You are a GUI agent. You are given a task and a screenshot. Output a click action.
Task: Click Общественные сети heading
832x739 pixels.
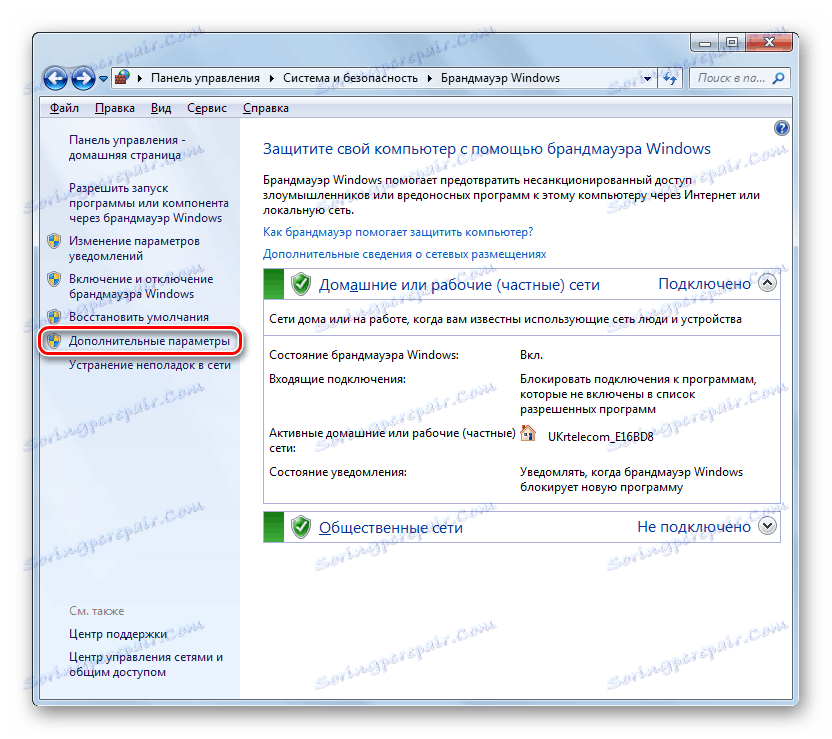391,528
